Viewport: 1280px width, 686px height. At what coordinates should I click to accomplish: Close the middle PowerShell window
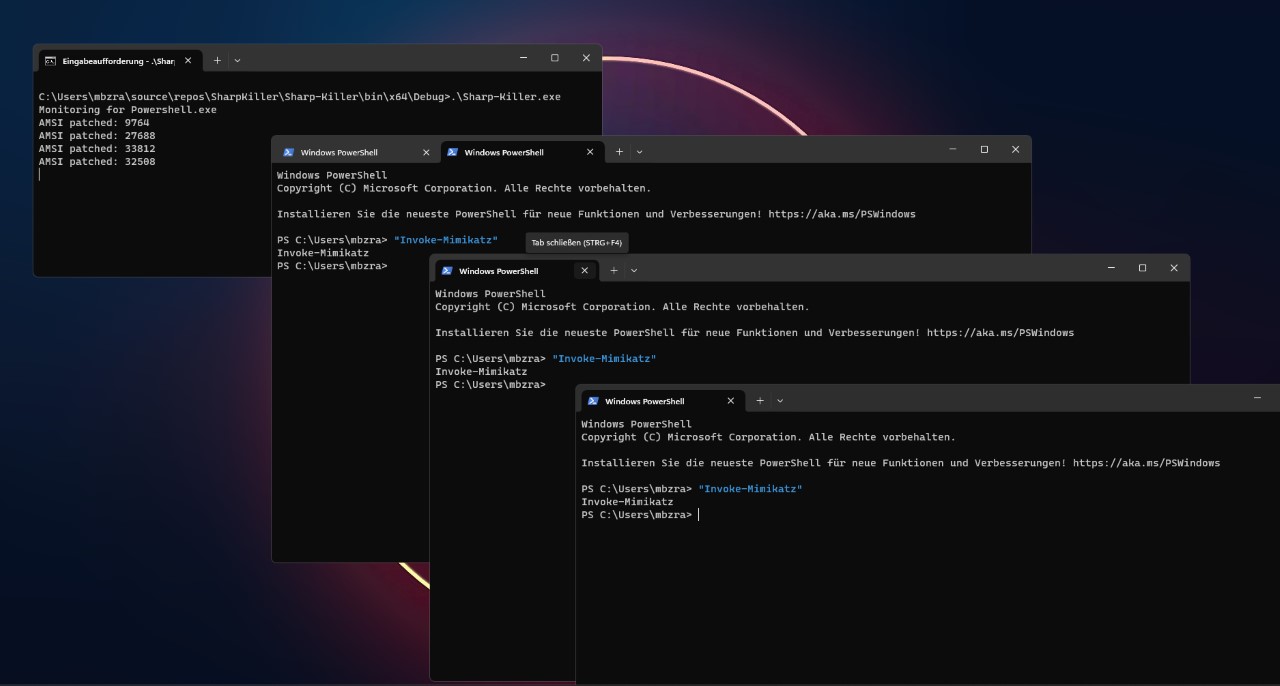click(x=1174, y=268)
